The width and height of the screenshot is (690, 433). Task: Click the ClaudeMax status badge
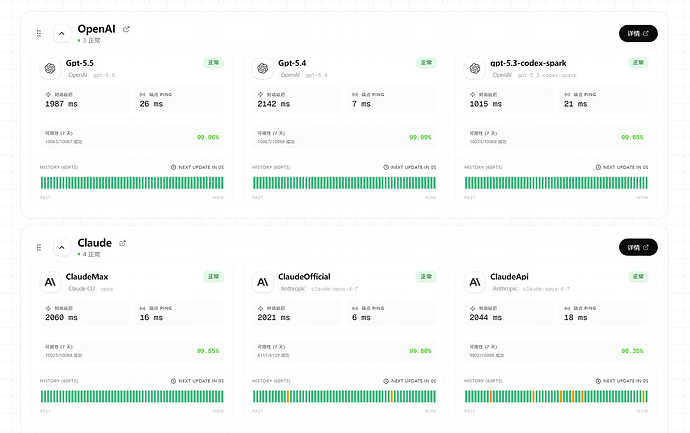213,276
